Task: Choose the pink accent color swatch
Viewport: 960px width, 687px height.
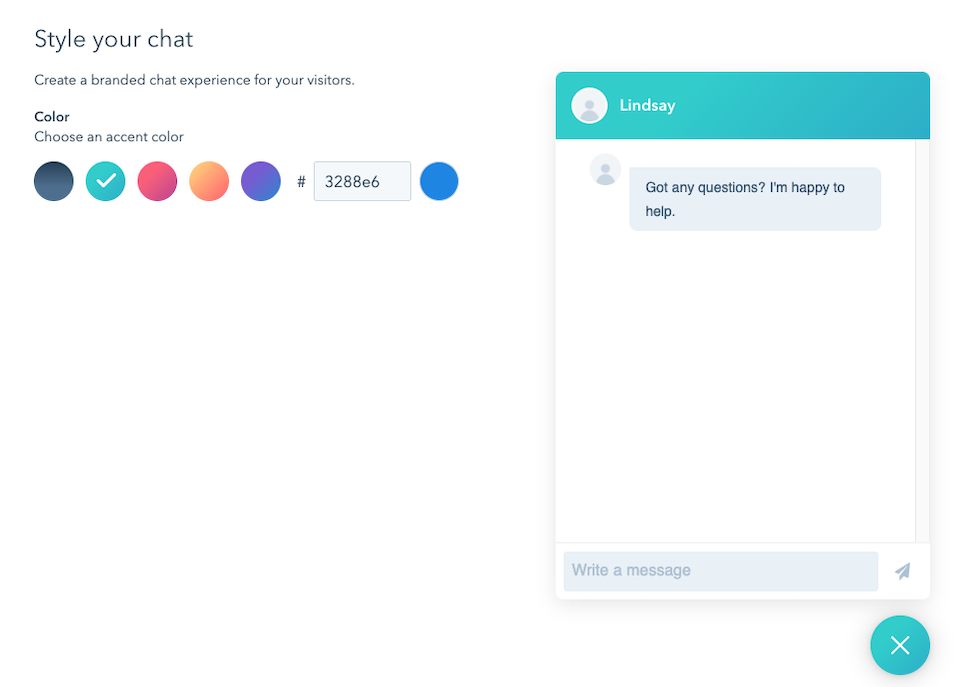Action: 157,182
